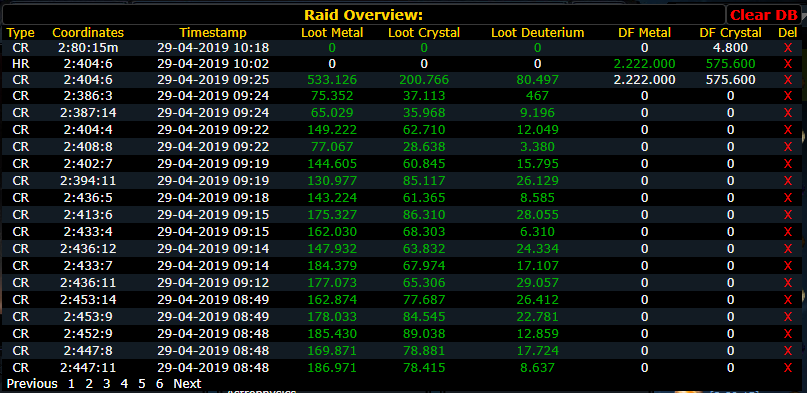
Task: Delete the 2:386:3 raid entry
Action: tap(787, 96)
